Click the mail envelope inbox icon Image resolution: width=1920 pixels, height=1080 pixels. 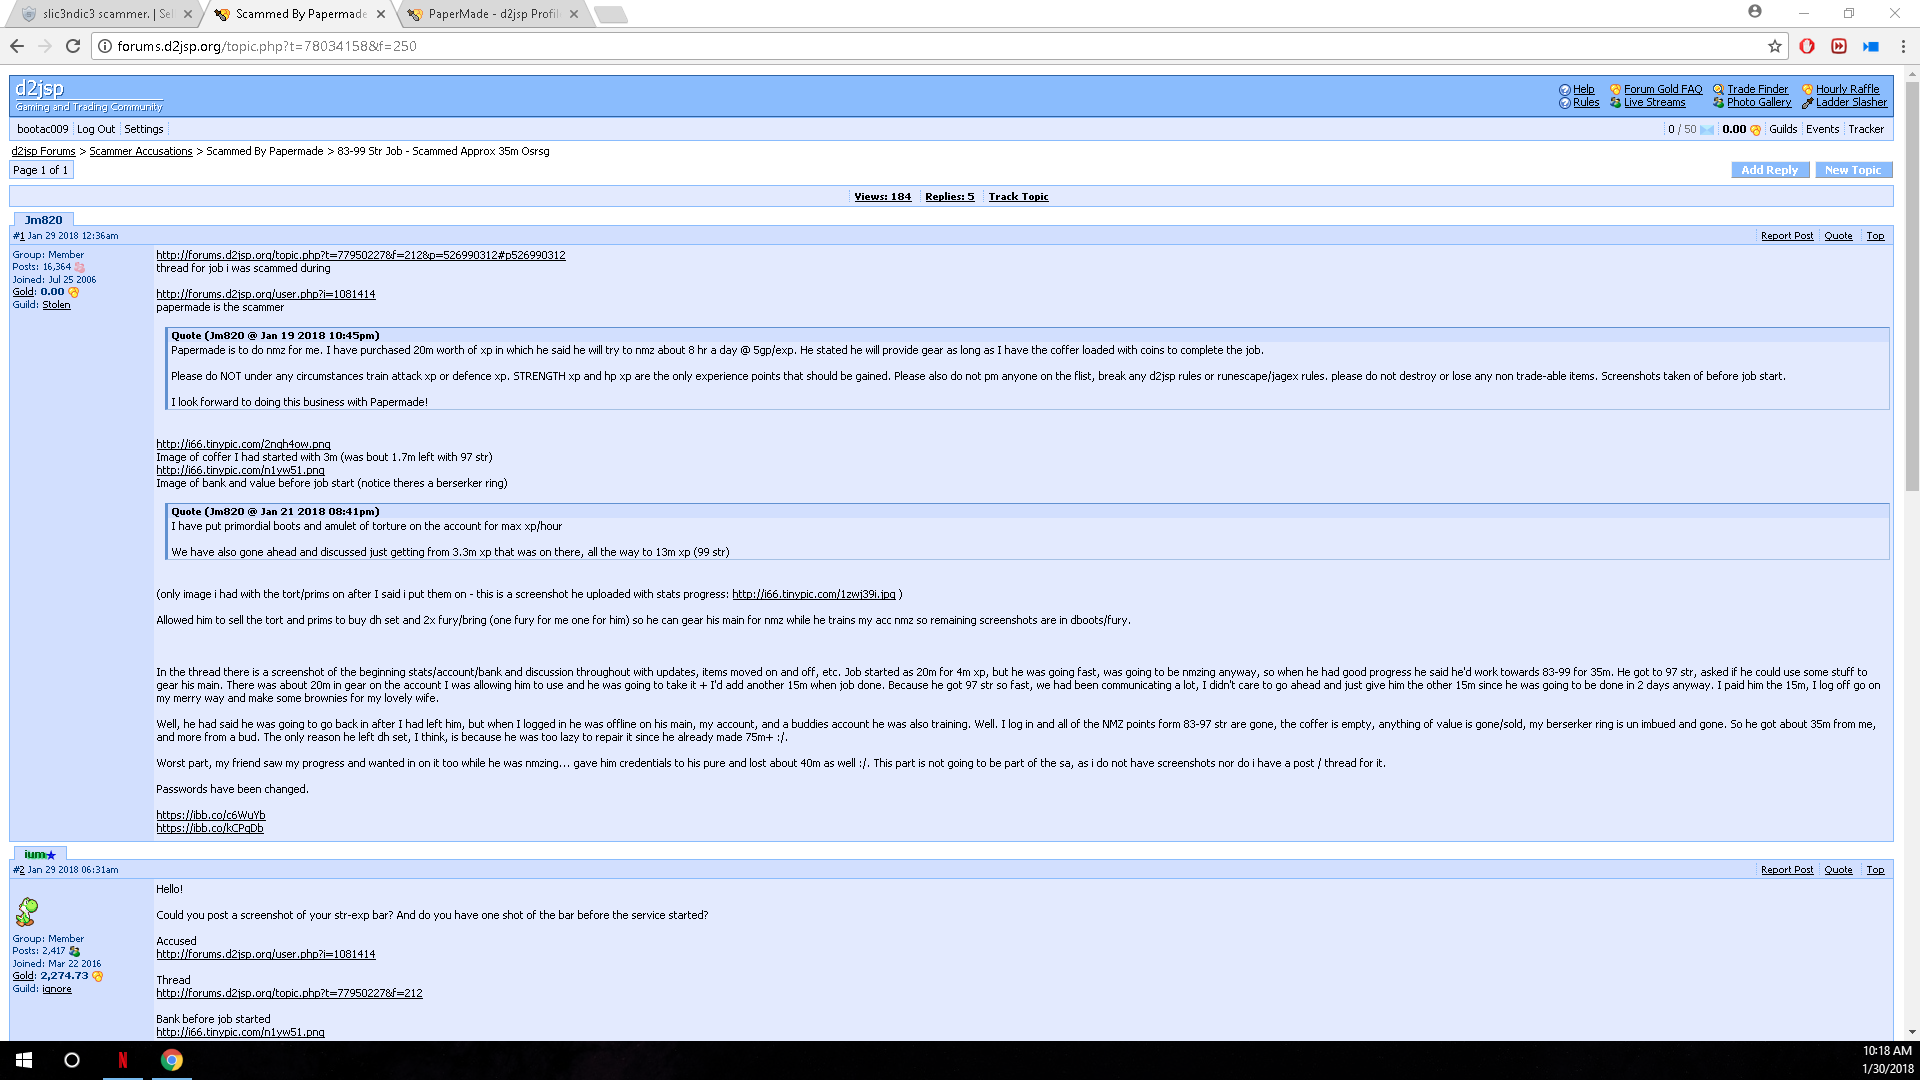[1707, 130]
